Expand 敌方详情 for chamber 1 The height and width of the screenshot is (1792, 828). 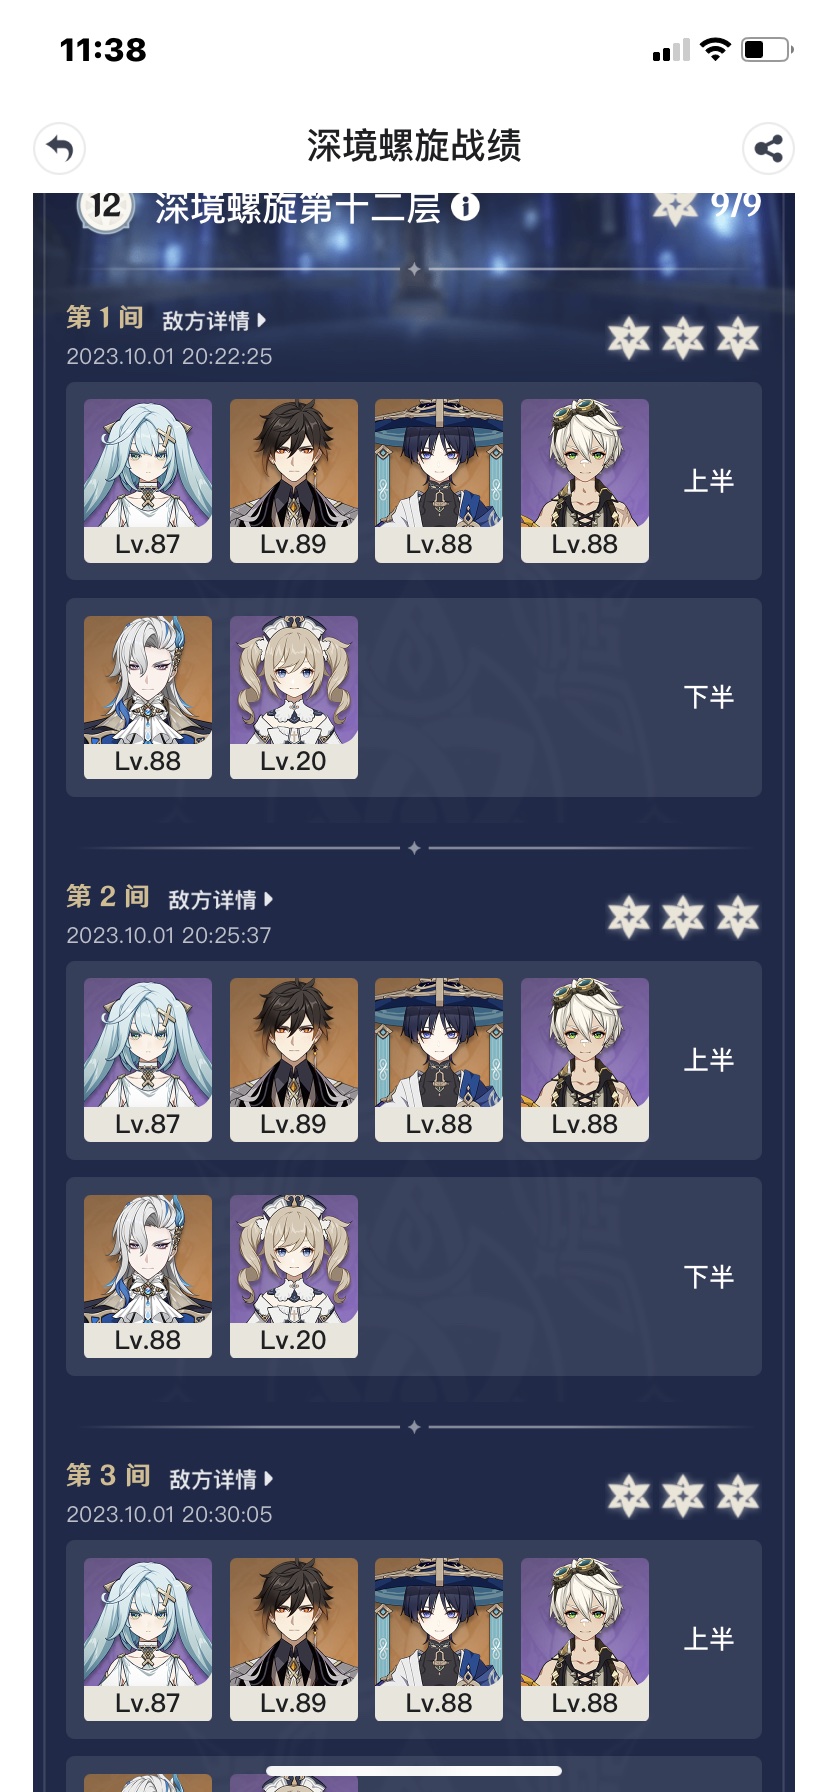(214, 321)
